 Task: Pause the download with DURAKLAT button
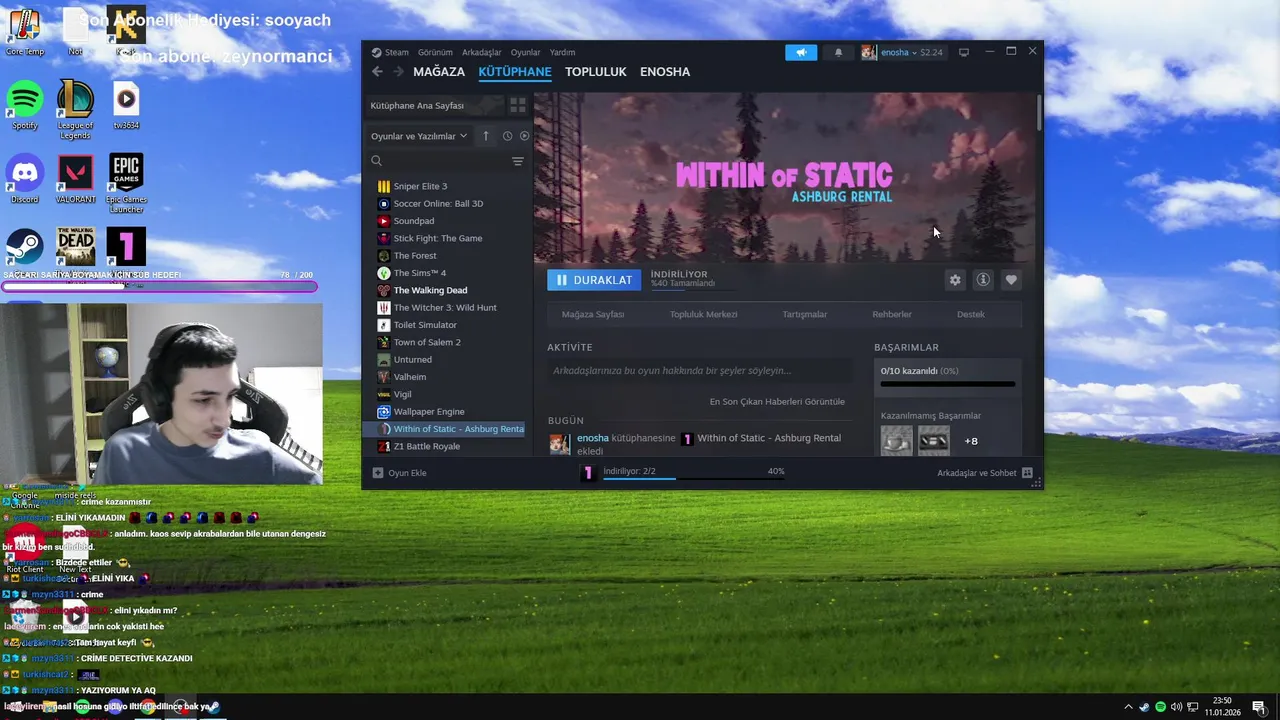594,280
